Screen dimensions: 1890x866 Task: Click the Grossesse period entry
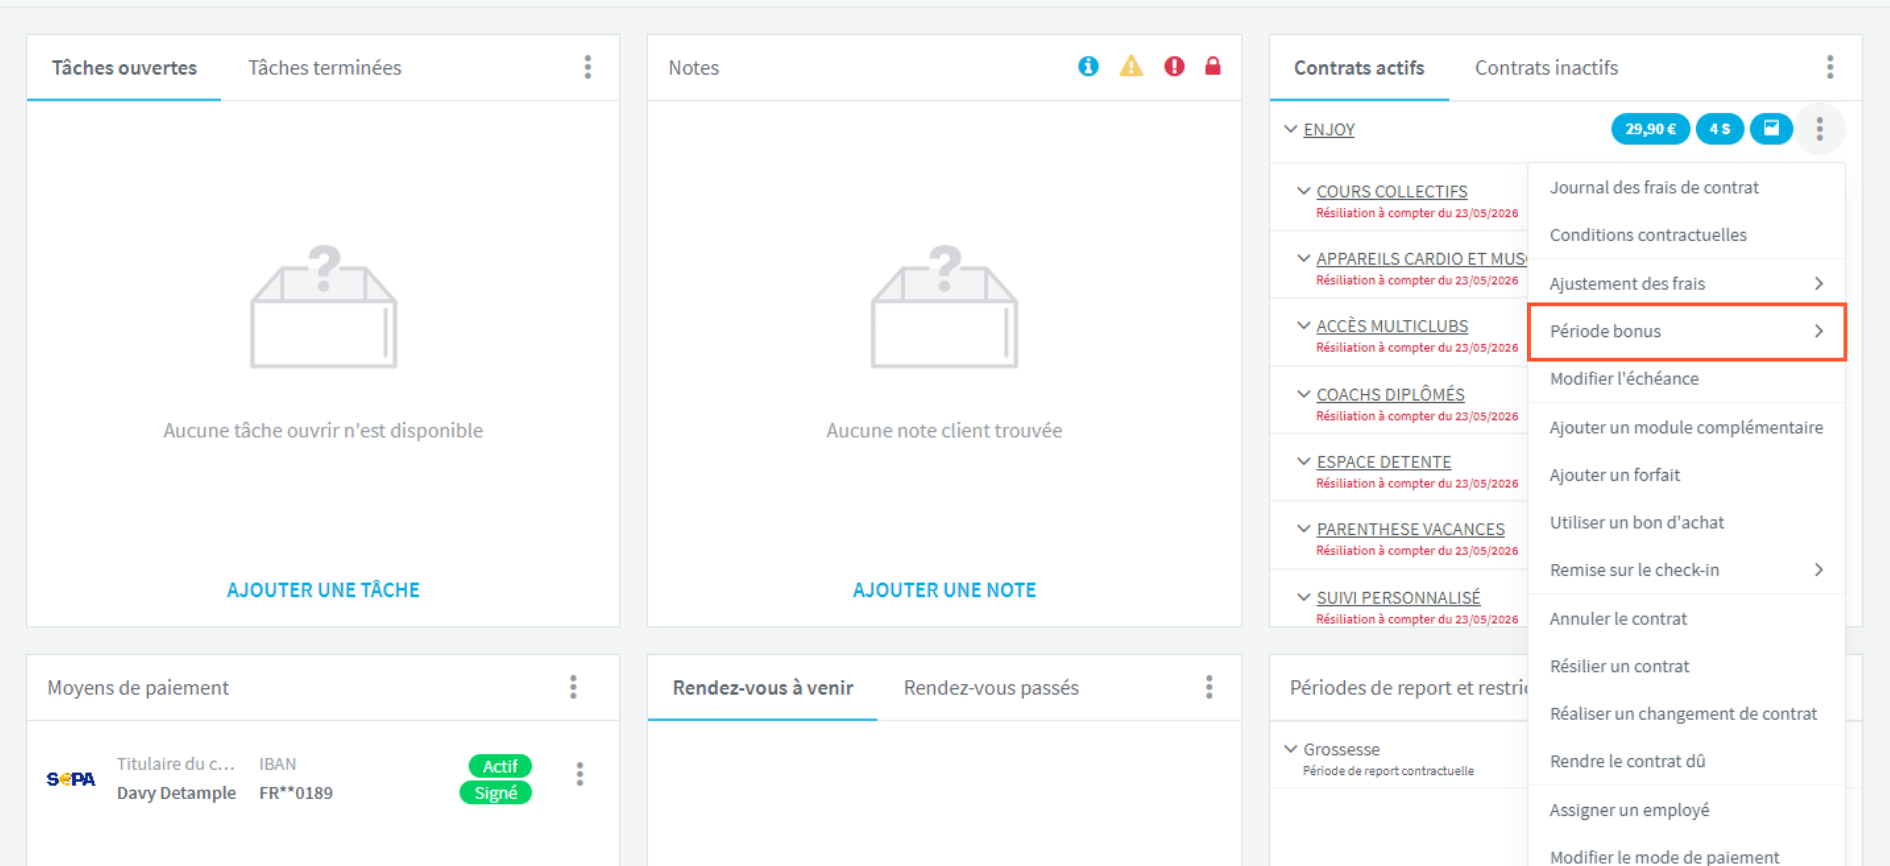click(1341, 749)
